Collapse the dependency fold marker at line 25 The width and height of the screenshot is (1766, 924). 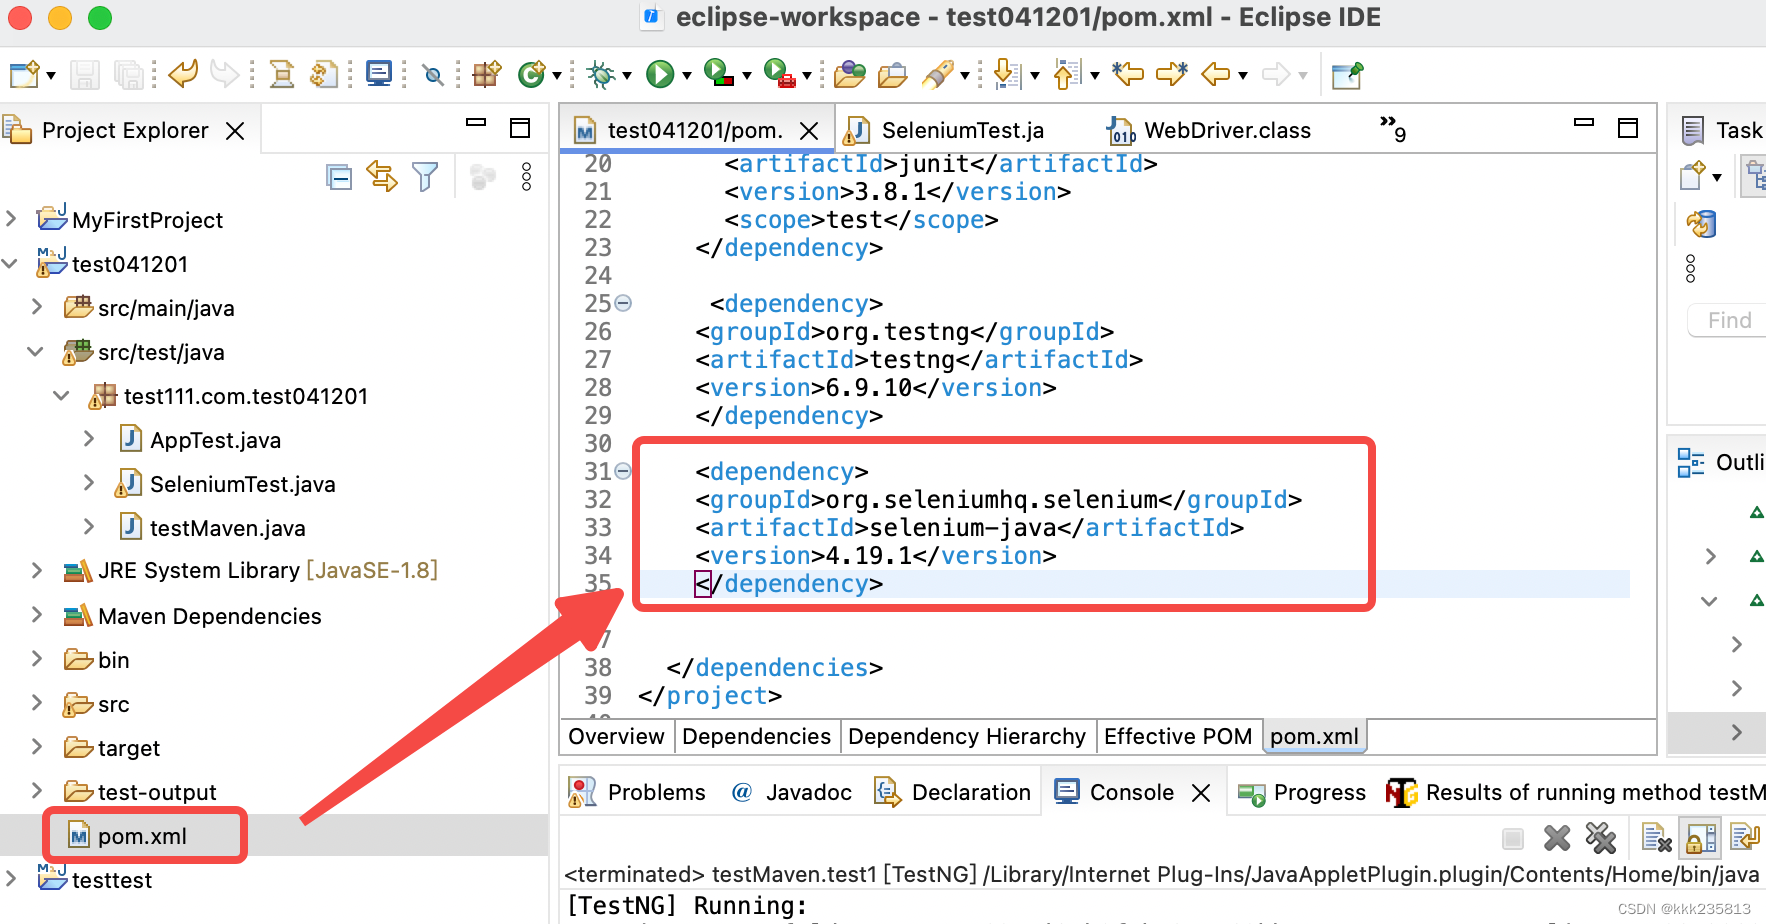coord(623,303)
